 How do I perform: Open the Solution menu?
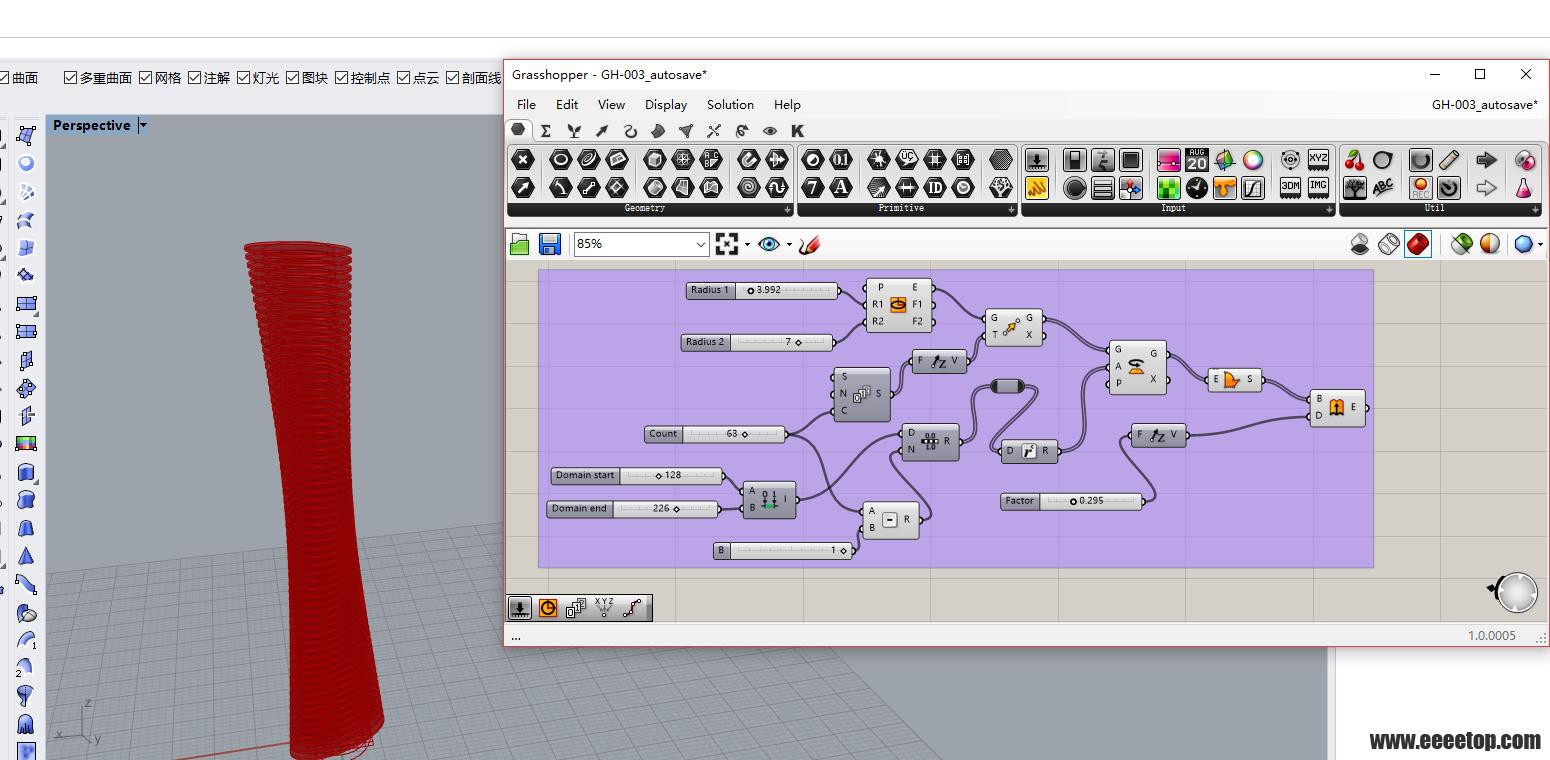[x=730, y=104]
